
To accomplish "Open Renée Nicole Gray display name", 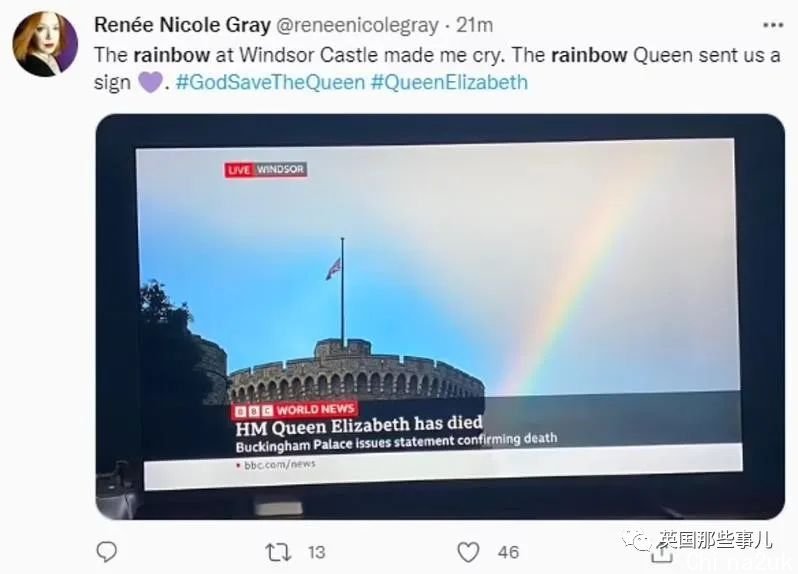I will (182, 25).
